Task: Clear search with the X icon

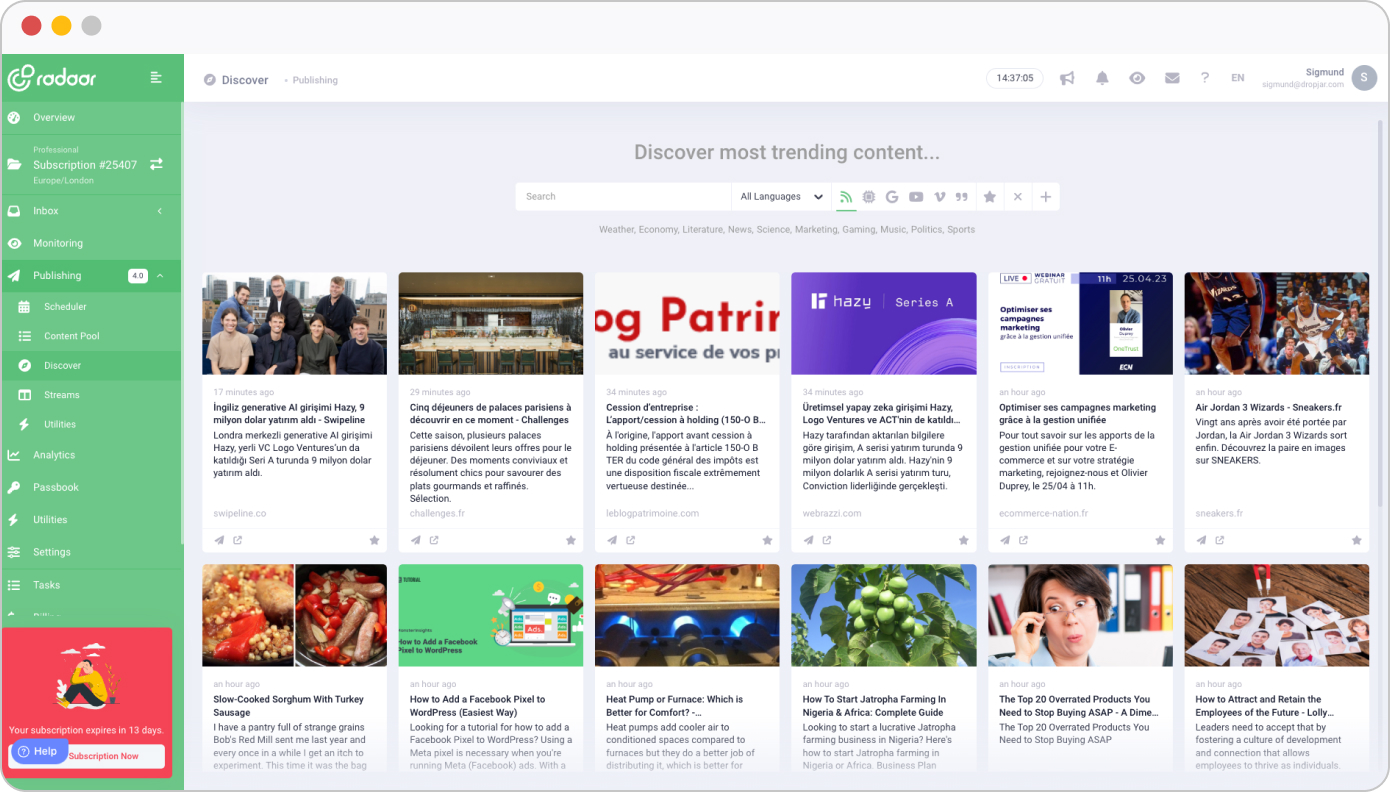Action: (1017, 197)
